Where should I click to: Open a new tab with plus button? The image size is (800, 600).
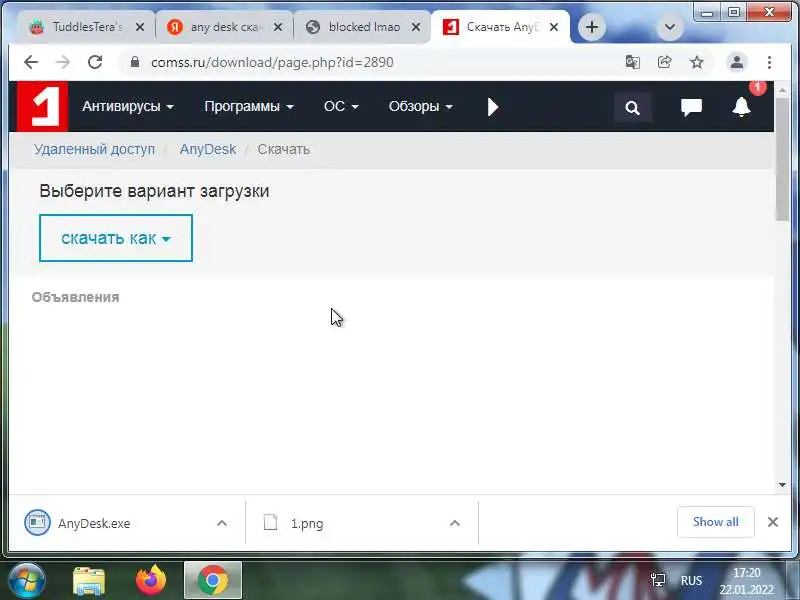(592, 27)
